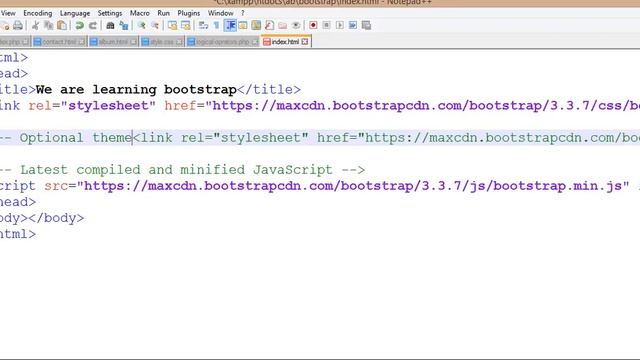Close the contact.html tab
The width and height of the screenshot is (640, 360).
(x=82, y=42)
